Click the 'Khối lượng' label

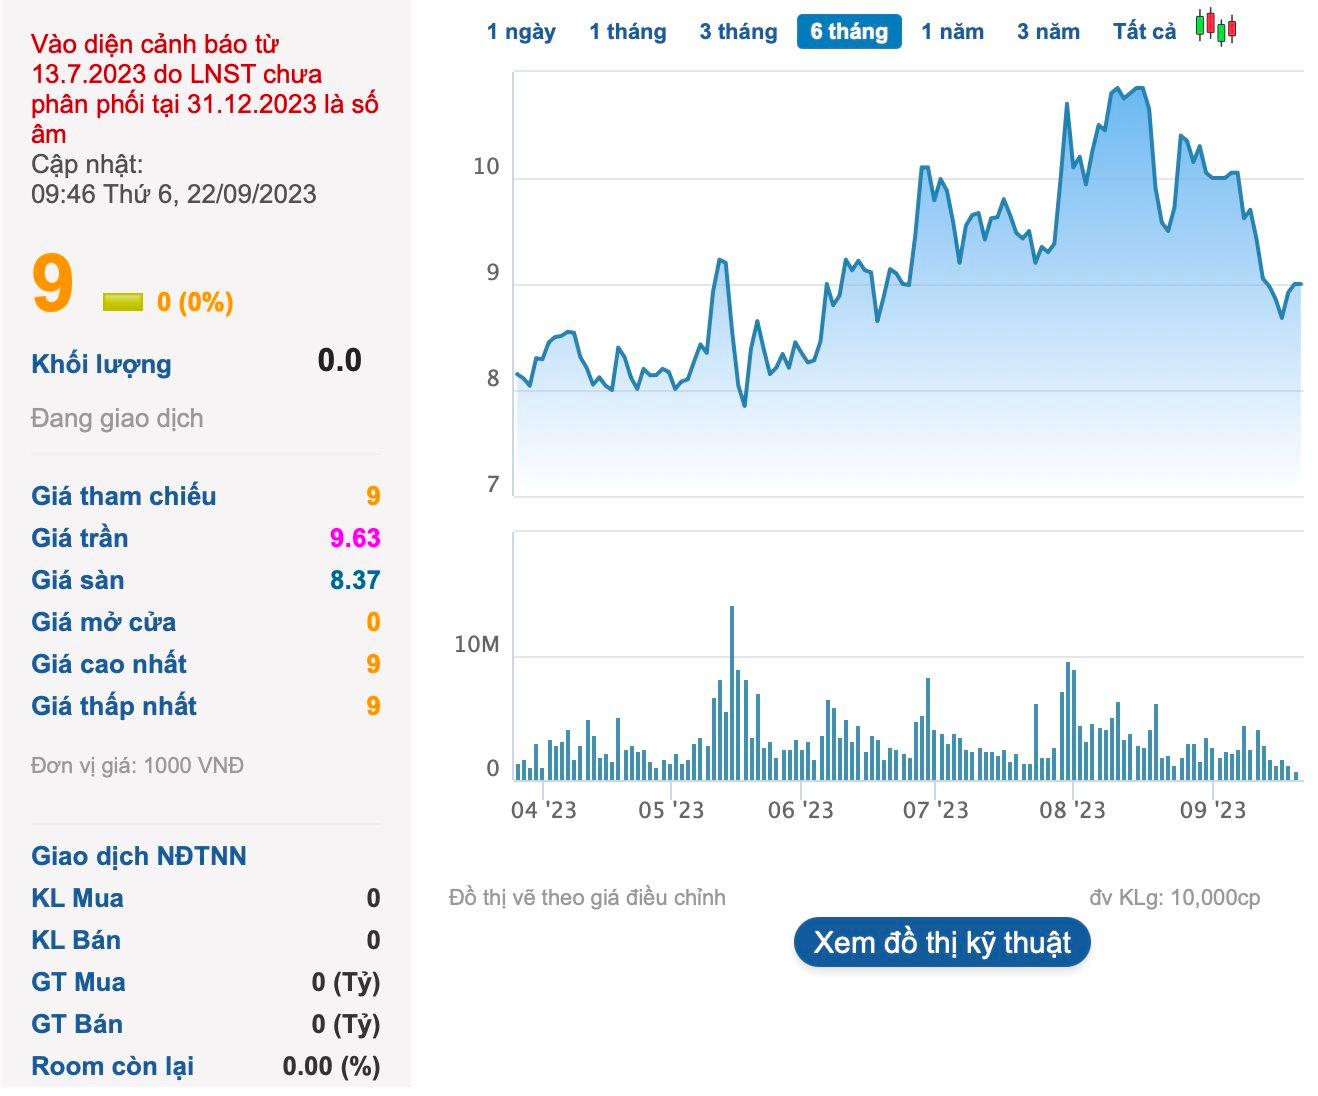pos(101,364)
